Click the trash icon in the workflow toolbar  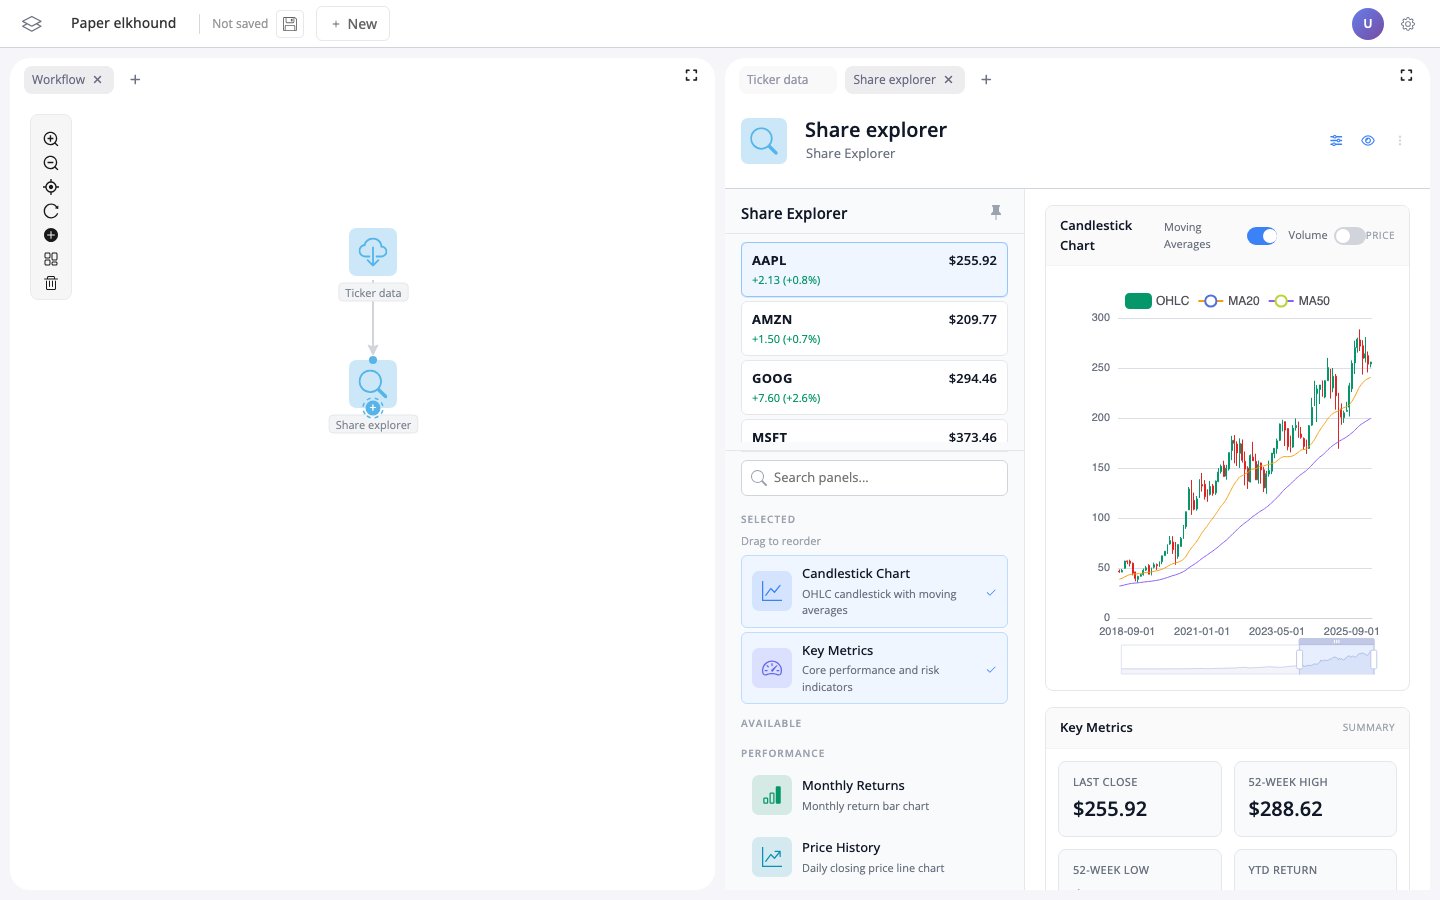click(51, 283)
